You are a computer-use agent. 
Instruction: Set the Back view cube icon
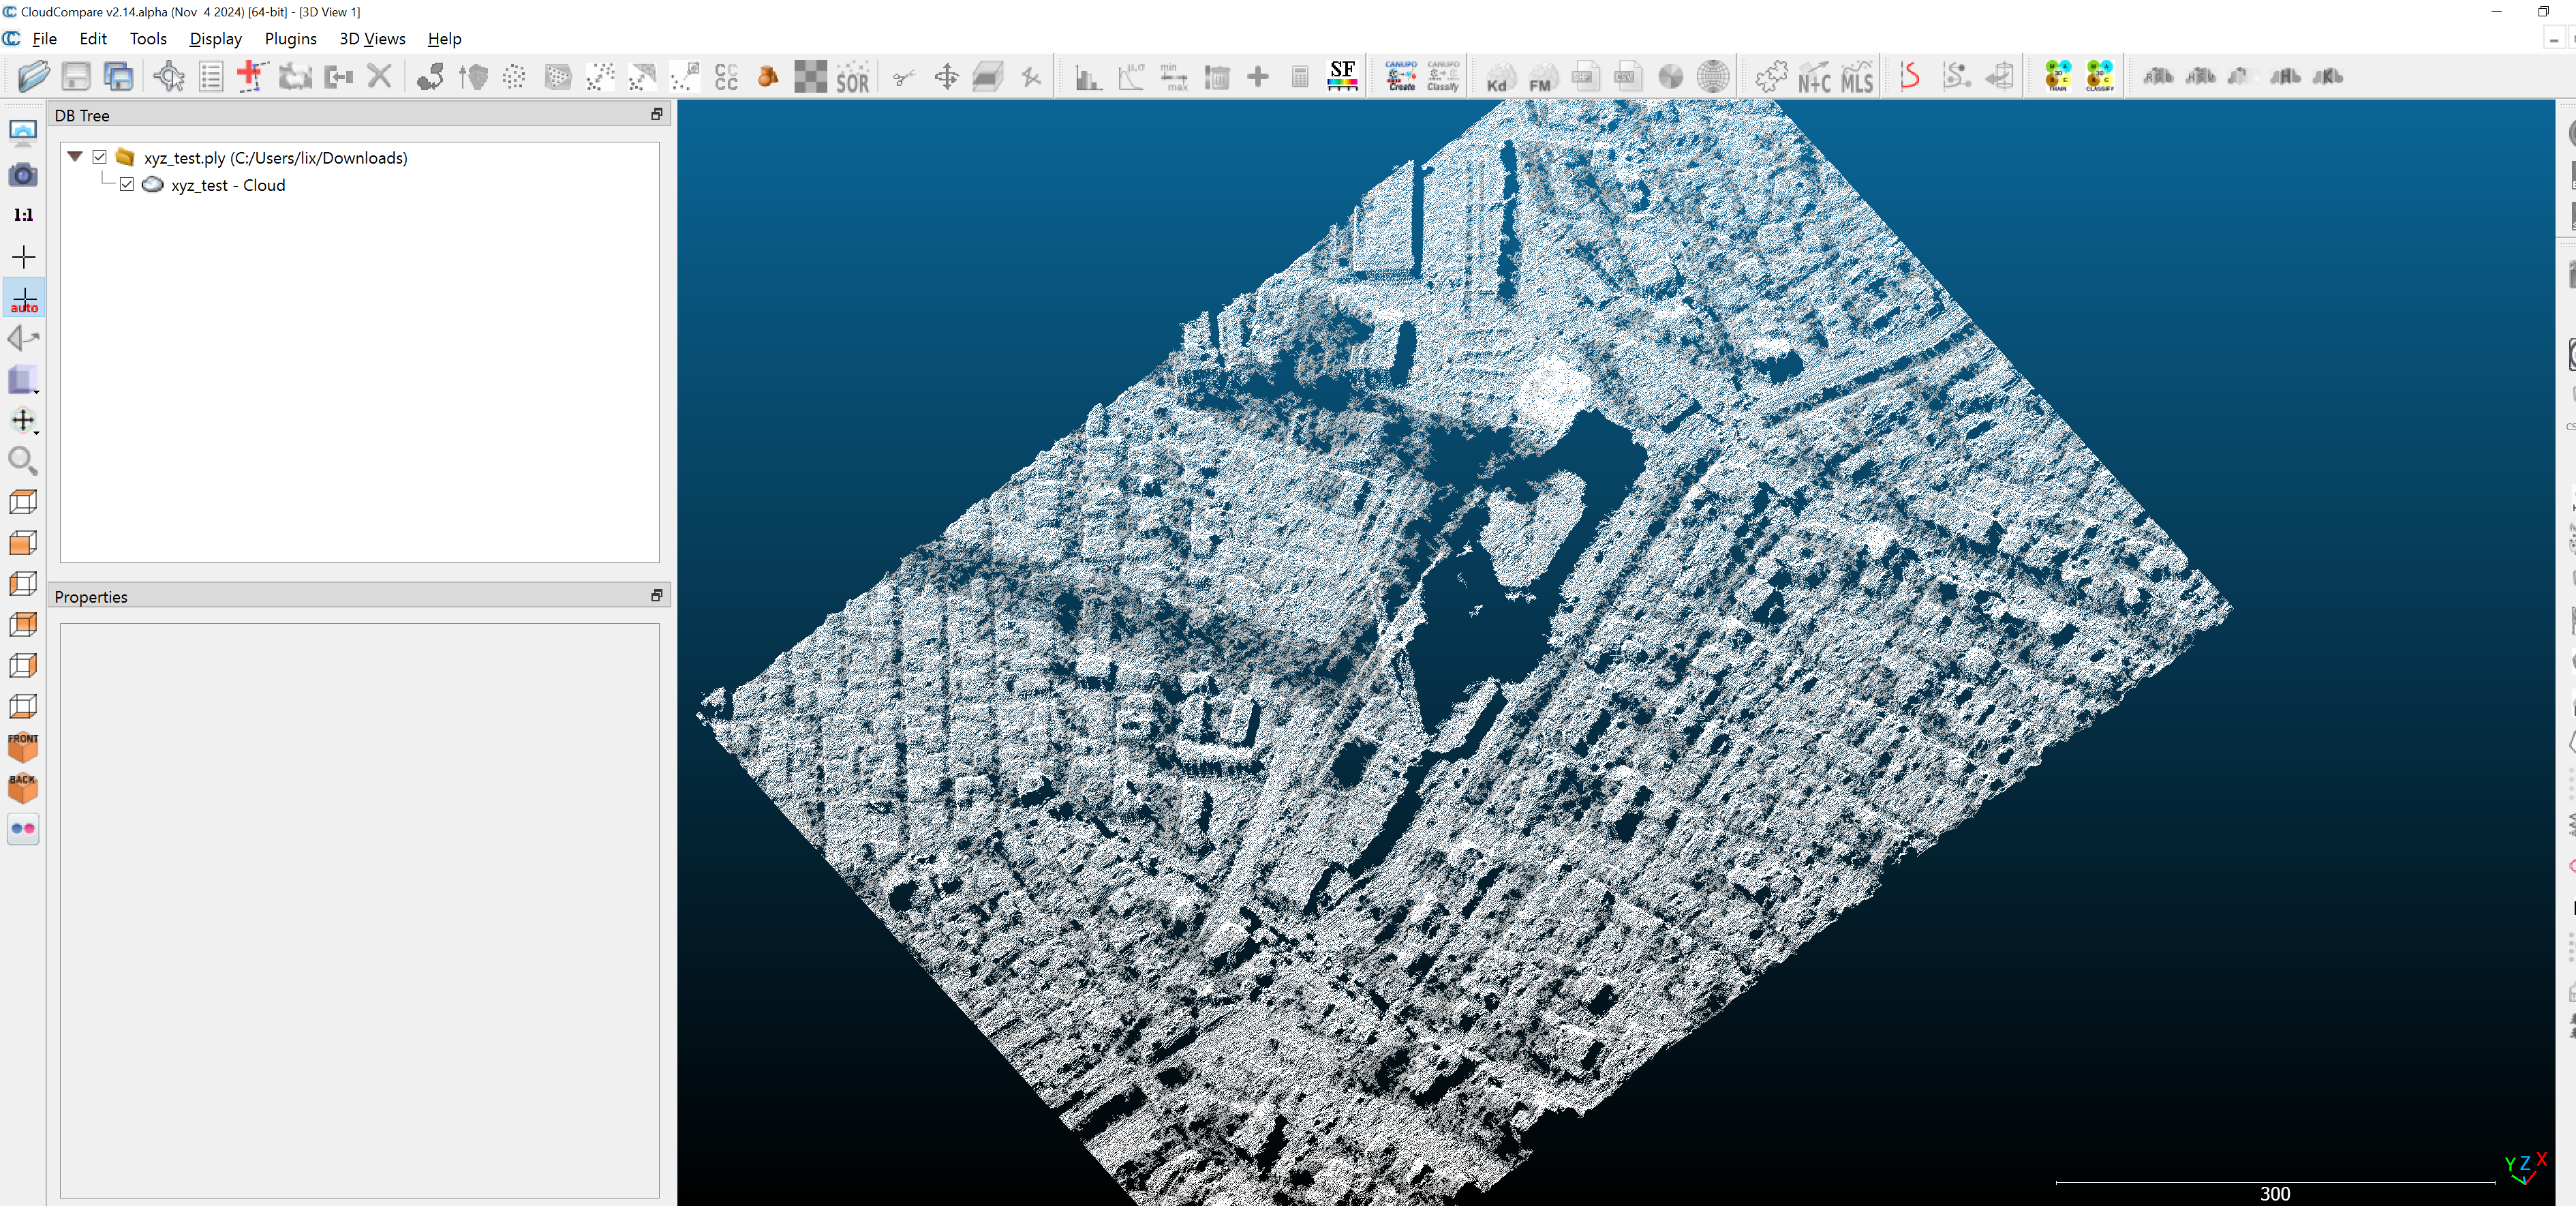[x=23, y=787]
